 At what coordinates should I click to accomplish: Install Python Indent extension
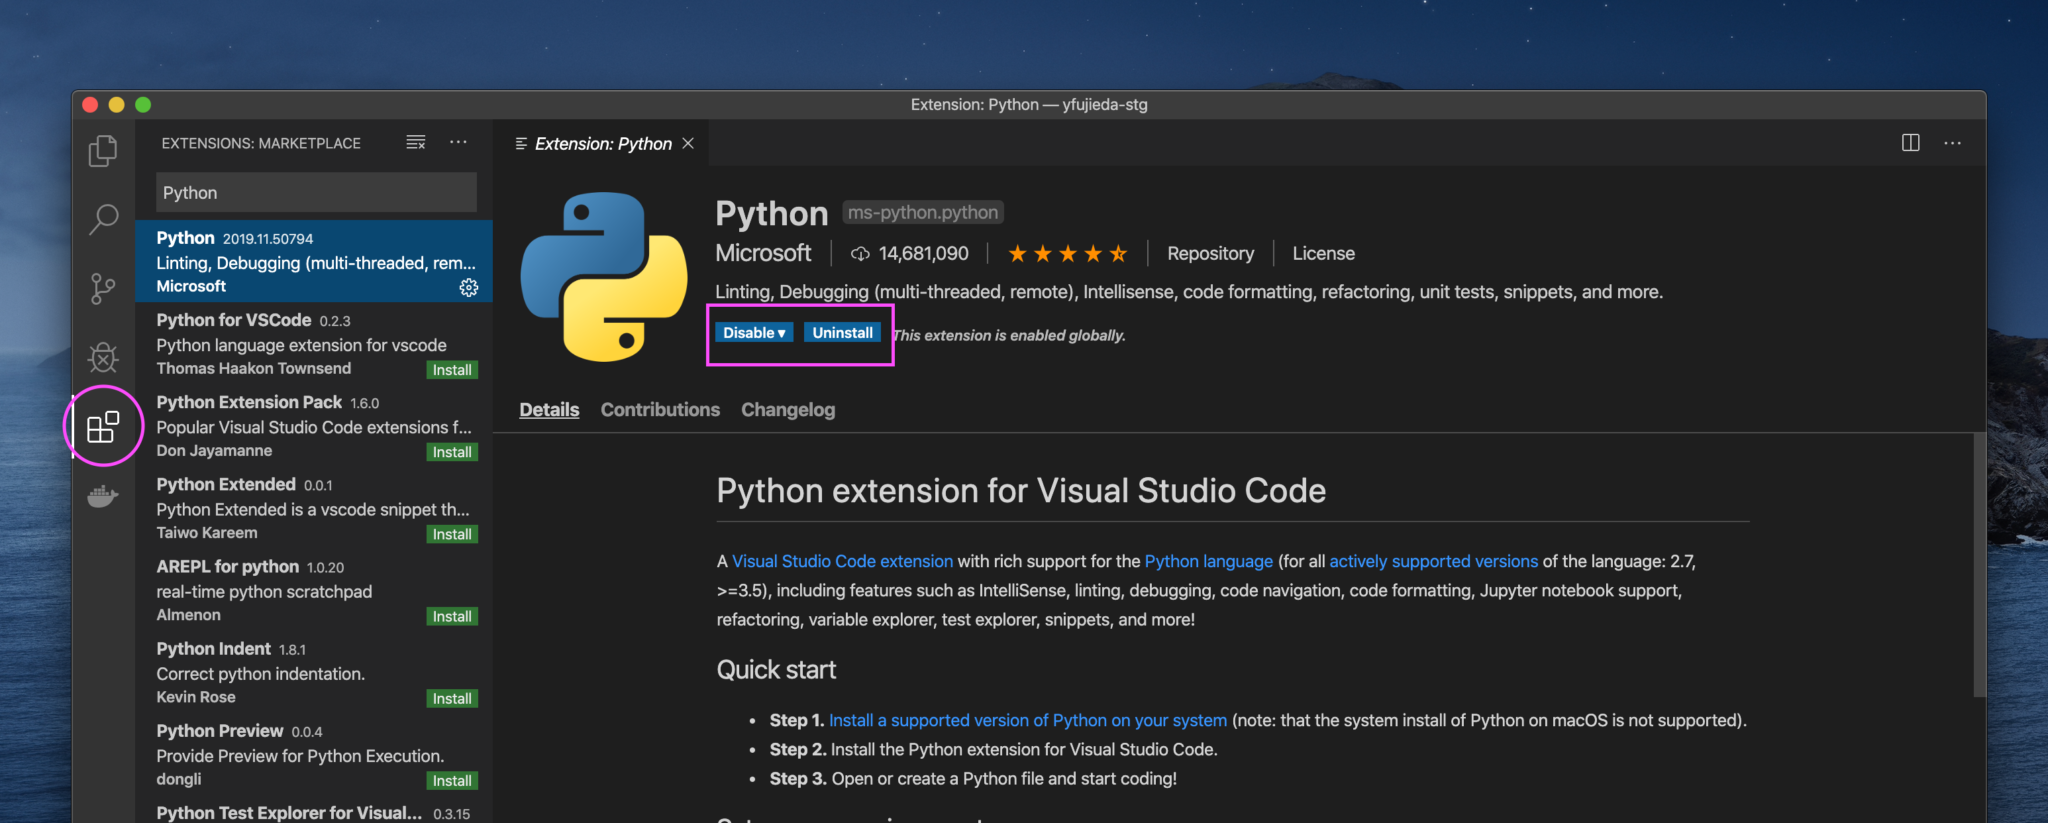click(x=452, y=698)
